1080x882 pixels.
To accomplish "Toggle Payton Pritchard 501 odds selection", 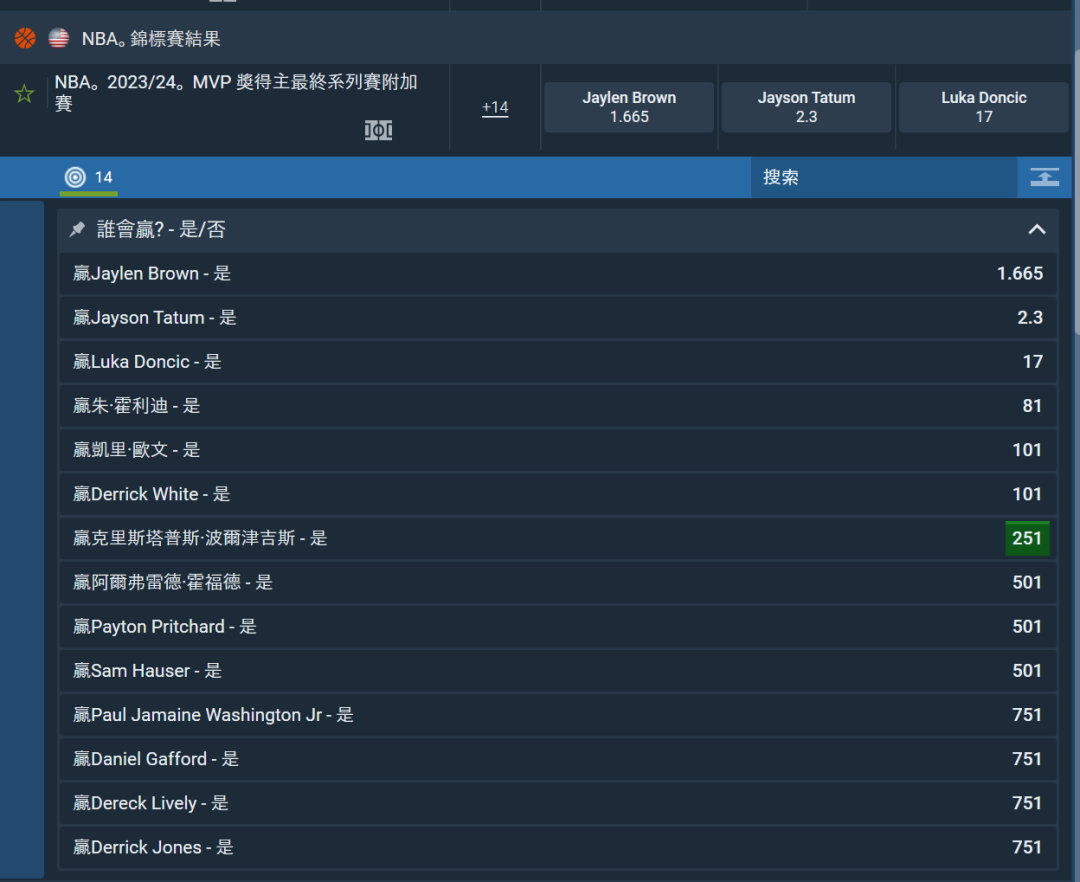I will (1026, 626).
